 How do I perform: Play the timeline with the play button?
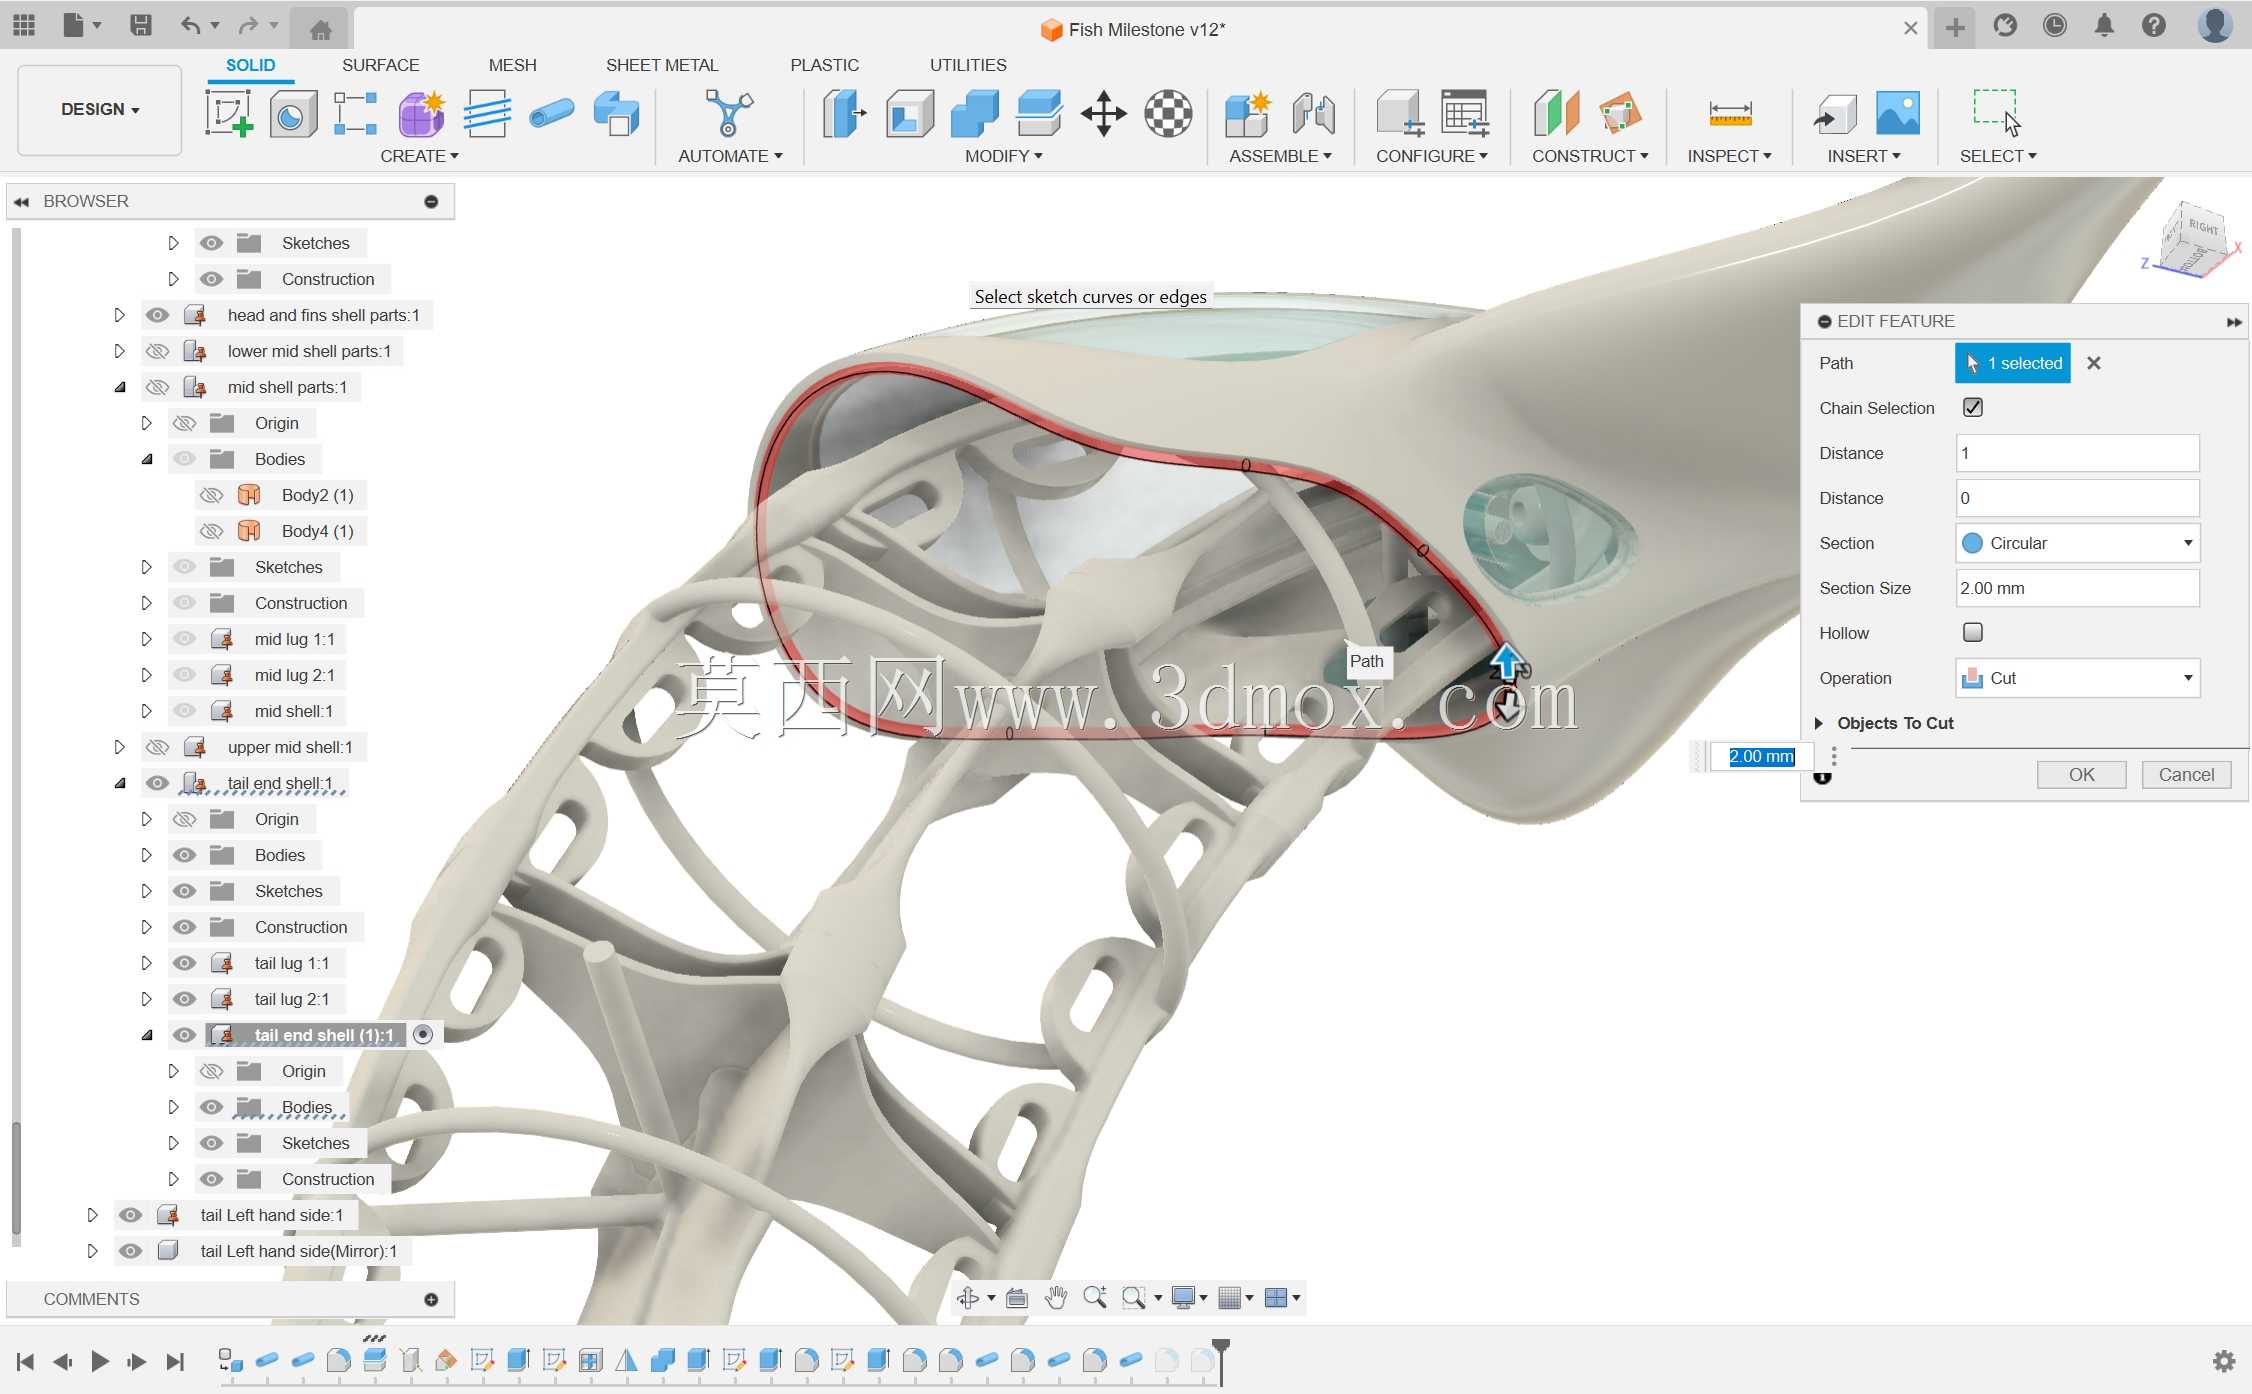click(x=100, y=1361)
